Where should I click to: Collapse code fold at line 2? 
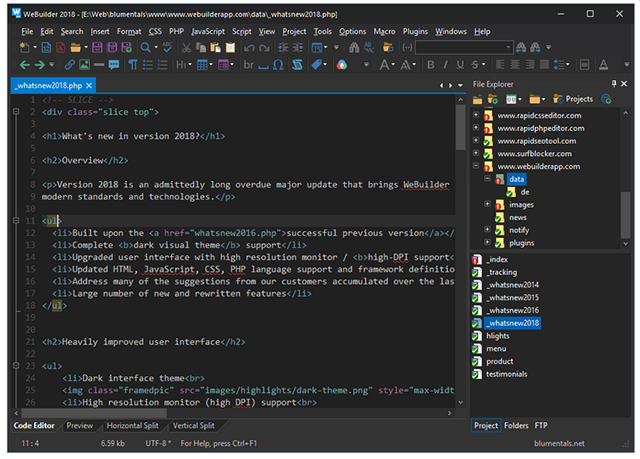point(16,111)
